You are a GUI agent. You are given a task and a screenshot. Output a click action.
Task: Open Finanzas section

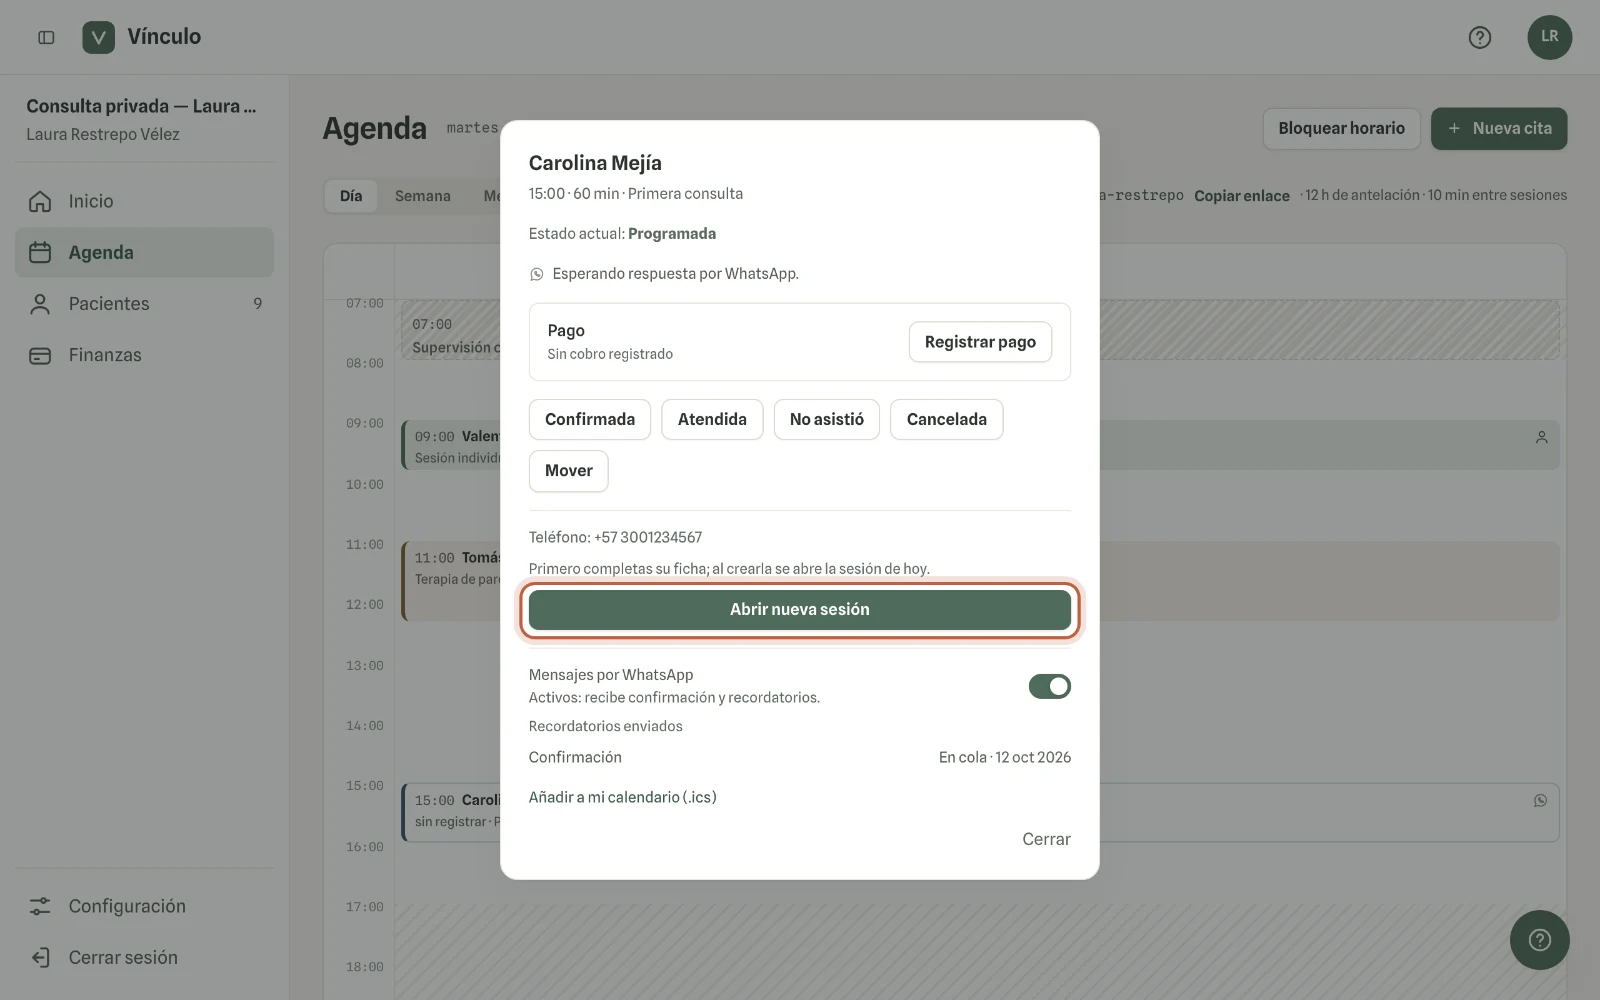coord(144,355)
